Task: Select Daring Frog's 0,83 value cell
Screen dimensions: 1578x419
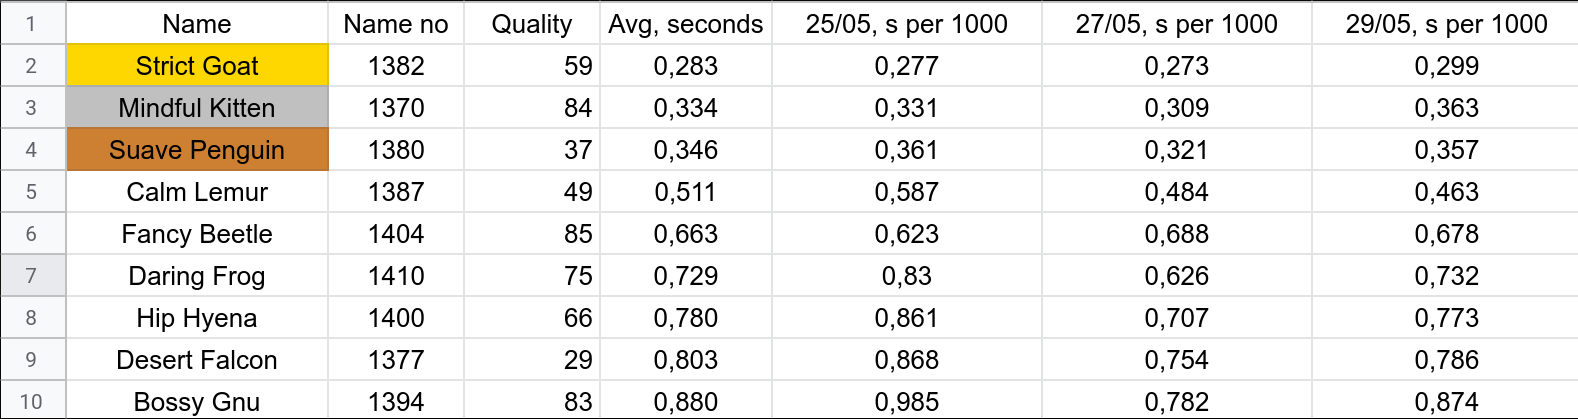Action: tap(906, 276)
